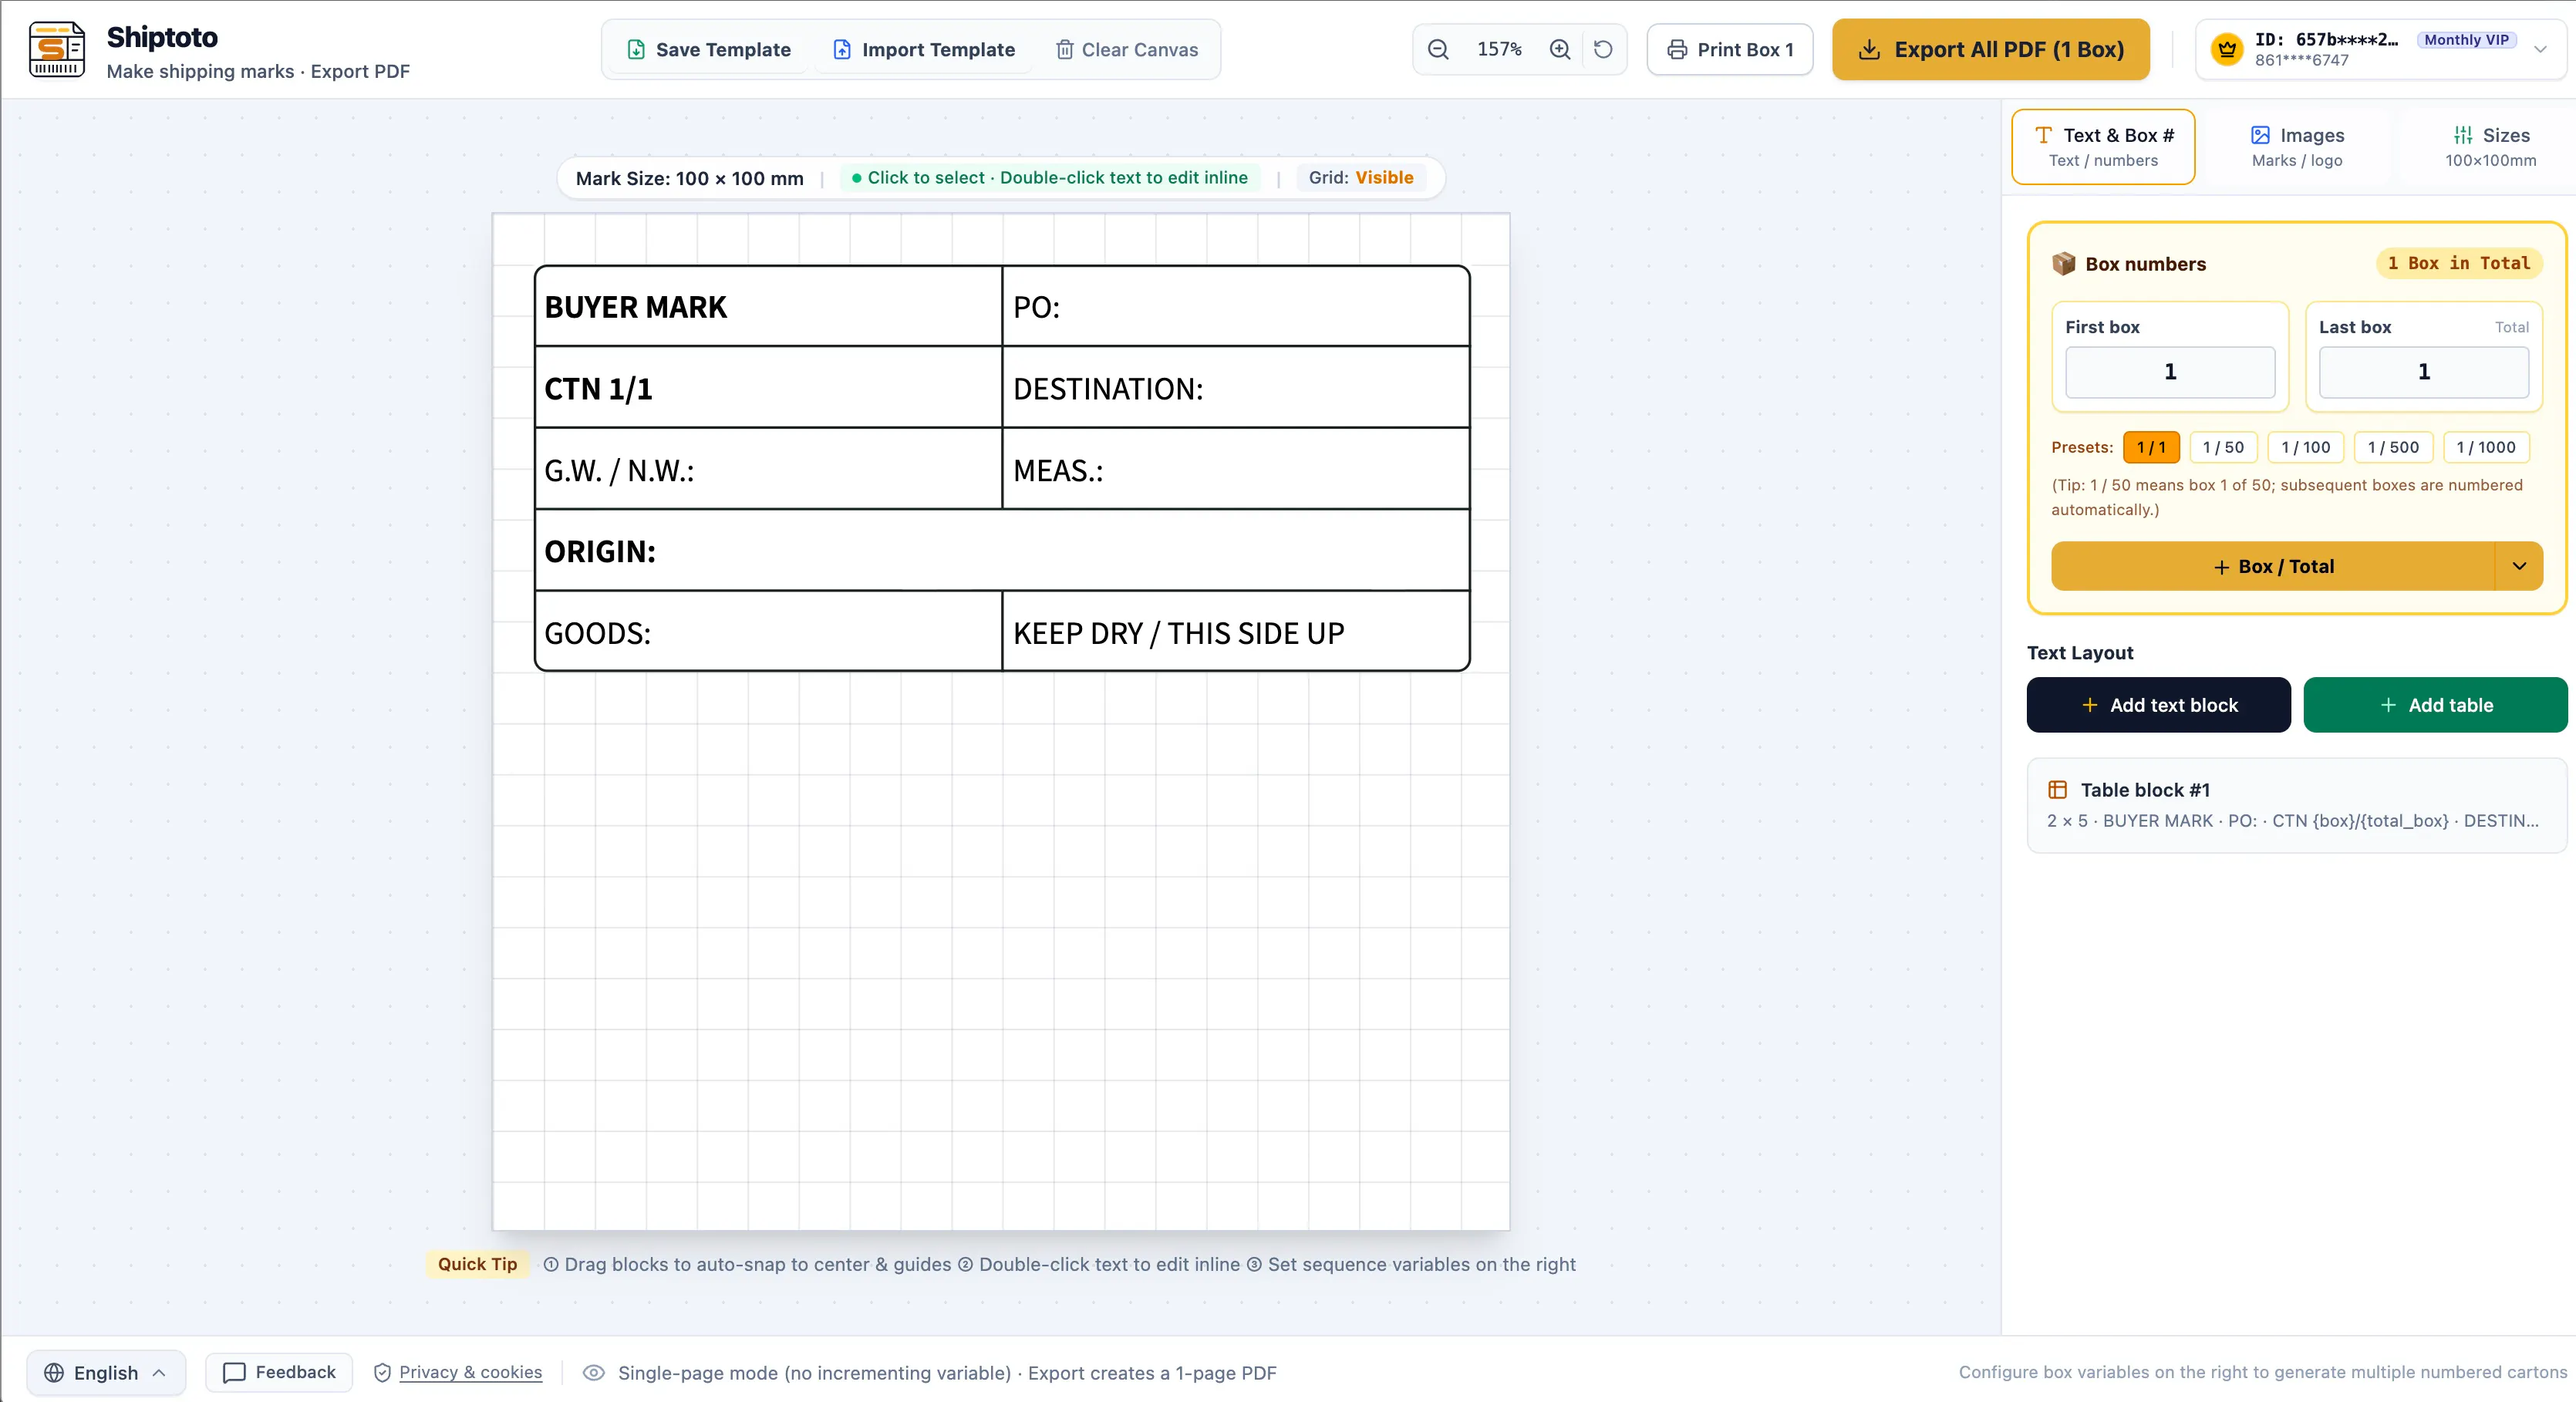Screen dimensions: 2576x1402
Task: Reset zoom with the circular arrow icon
Action: click(1603, 49)
